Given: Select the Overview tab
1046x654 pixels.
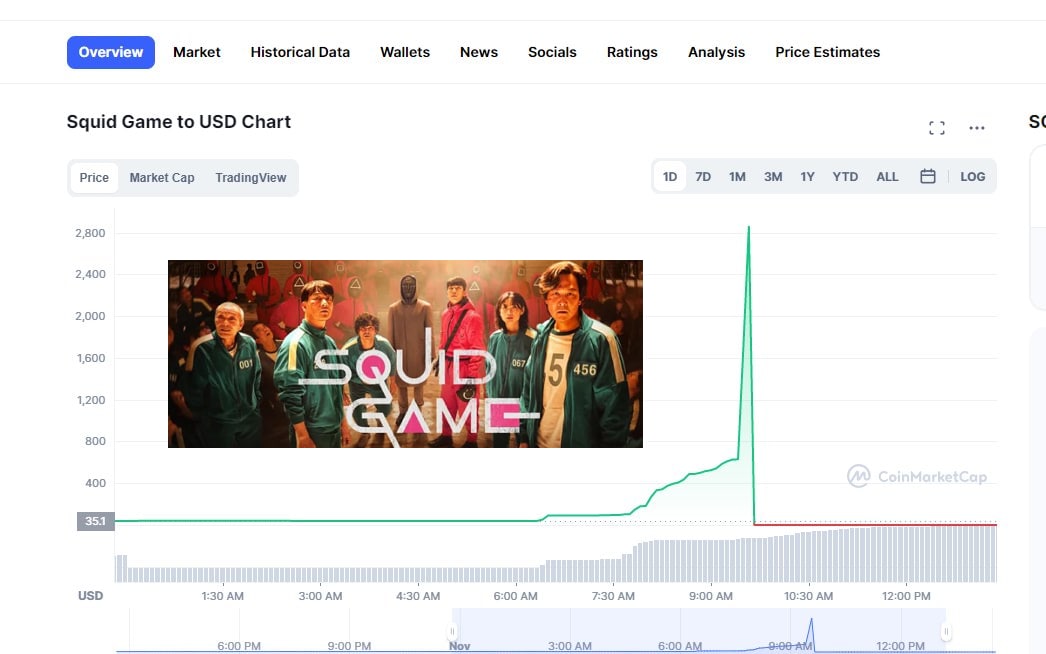Looking at the screenshot, I should click(x=111, y=52).
